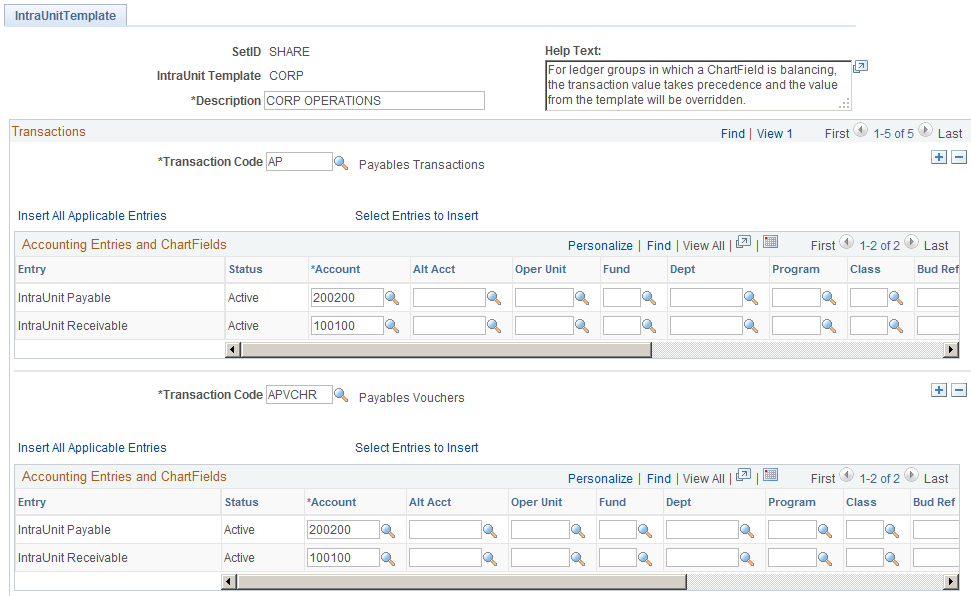Screen dimensions: 971x596
Task: Click Select Entries to Insert under Payables Vouchers
Action: click(416, 448)
